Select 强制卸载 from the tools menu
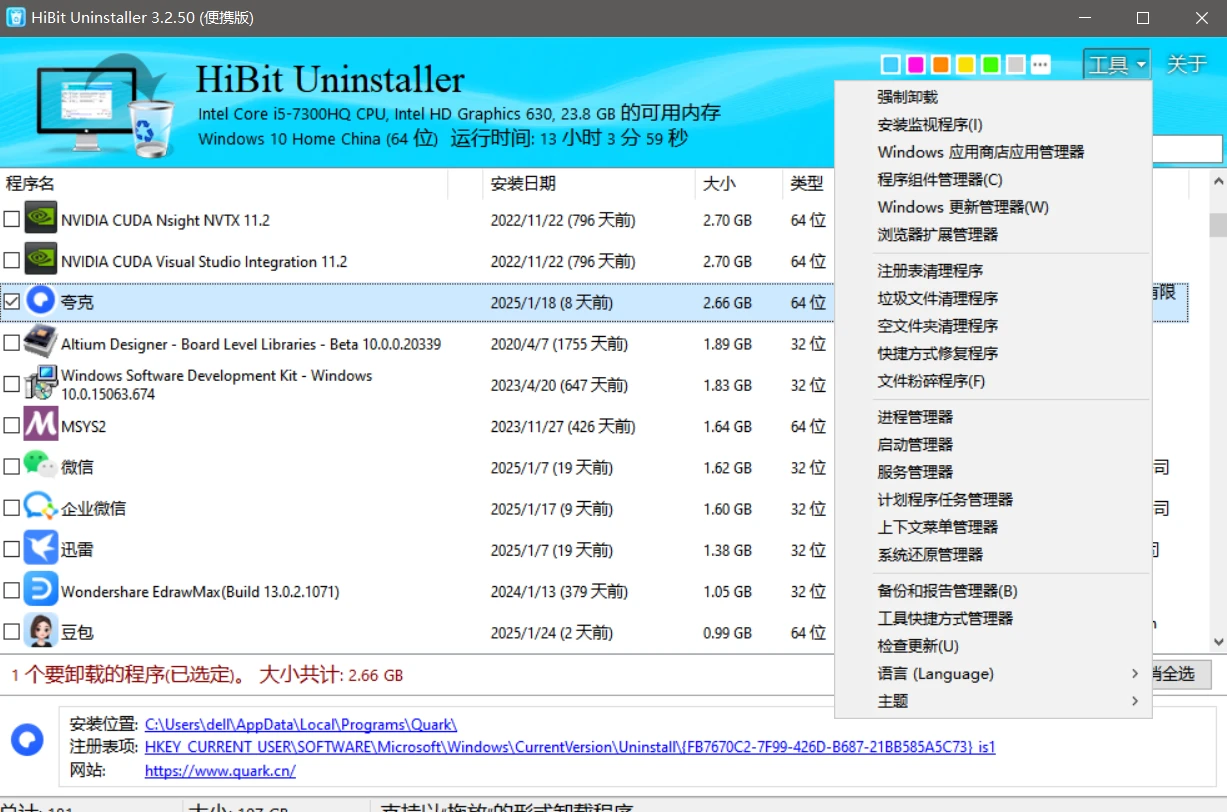 [907, 97]
